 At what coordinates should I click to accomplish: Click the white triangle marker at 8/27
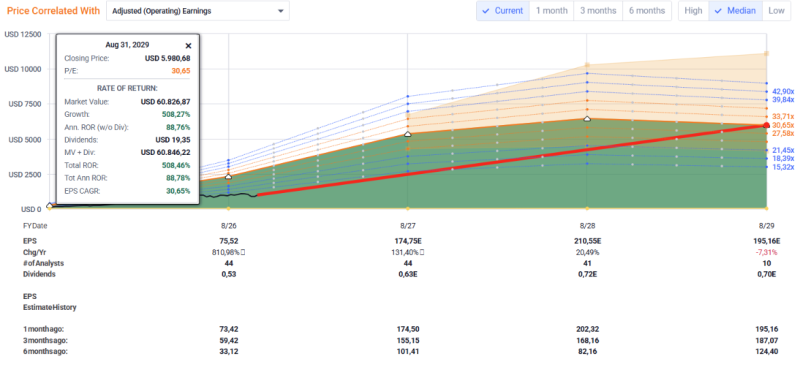[x=407, y=134]
